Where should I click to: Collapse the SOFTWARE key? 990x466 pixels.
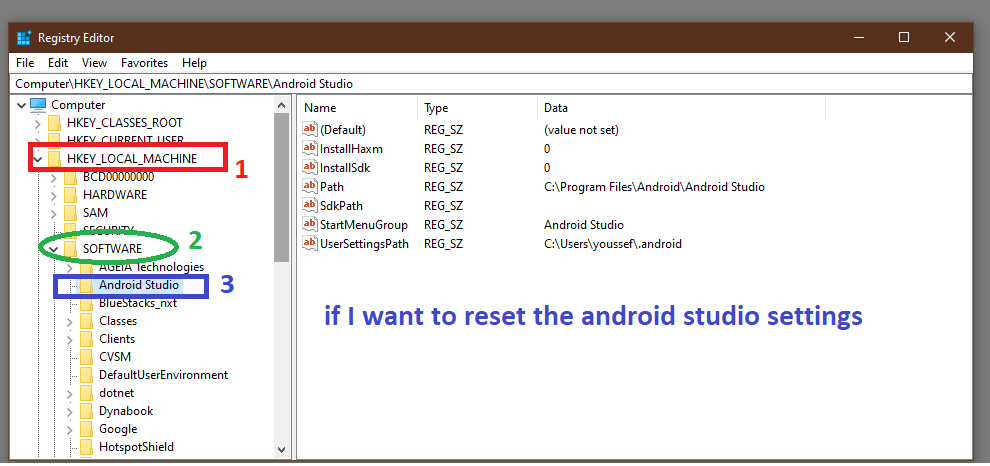54,249
